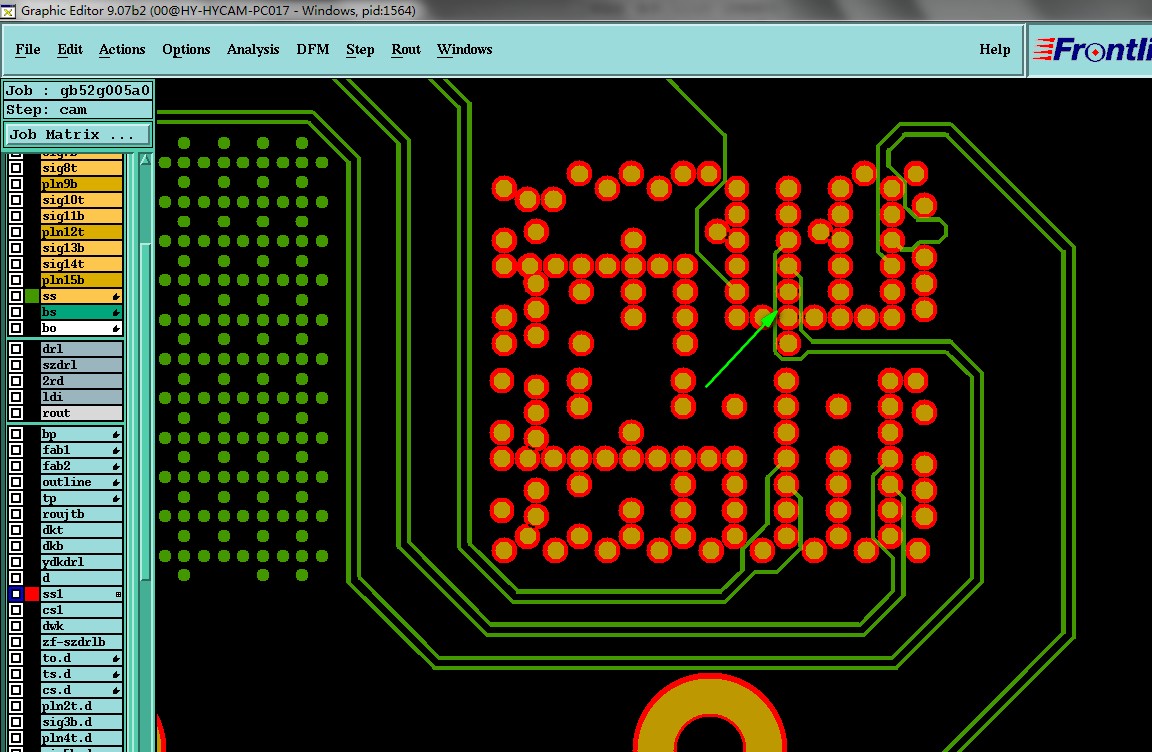
Task: Select the roujtb layer name
Action: [x=82, y=514]
